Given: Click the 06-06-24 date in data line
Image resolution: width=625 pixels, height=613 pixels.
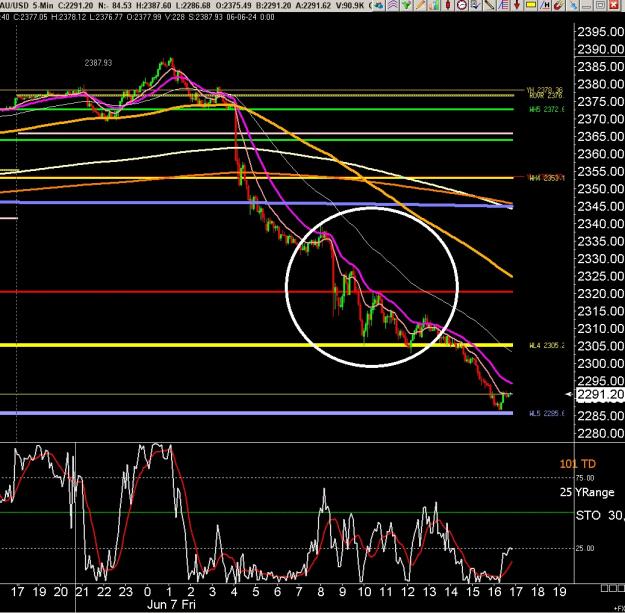Looking at the screenshot, I should 241,17.
